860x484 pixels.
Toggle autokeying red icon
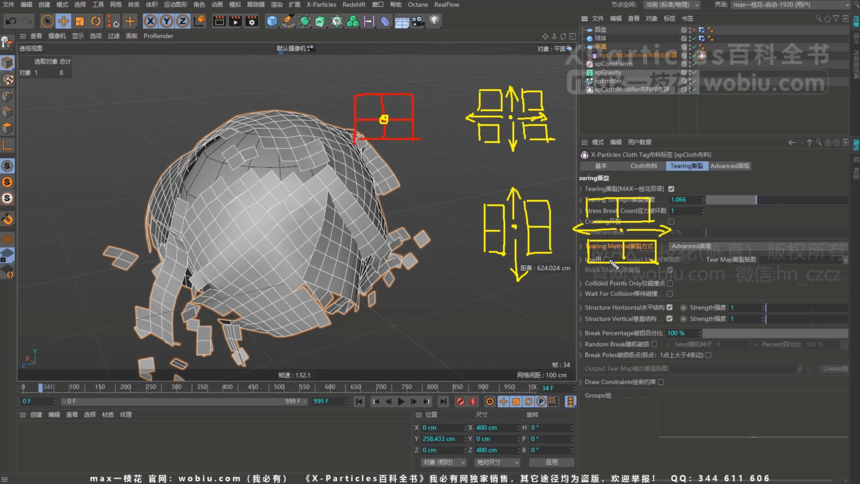pos(473,402)
